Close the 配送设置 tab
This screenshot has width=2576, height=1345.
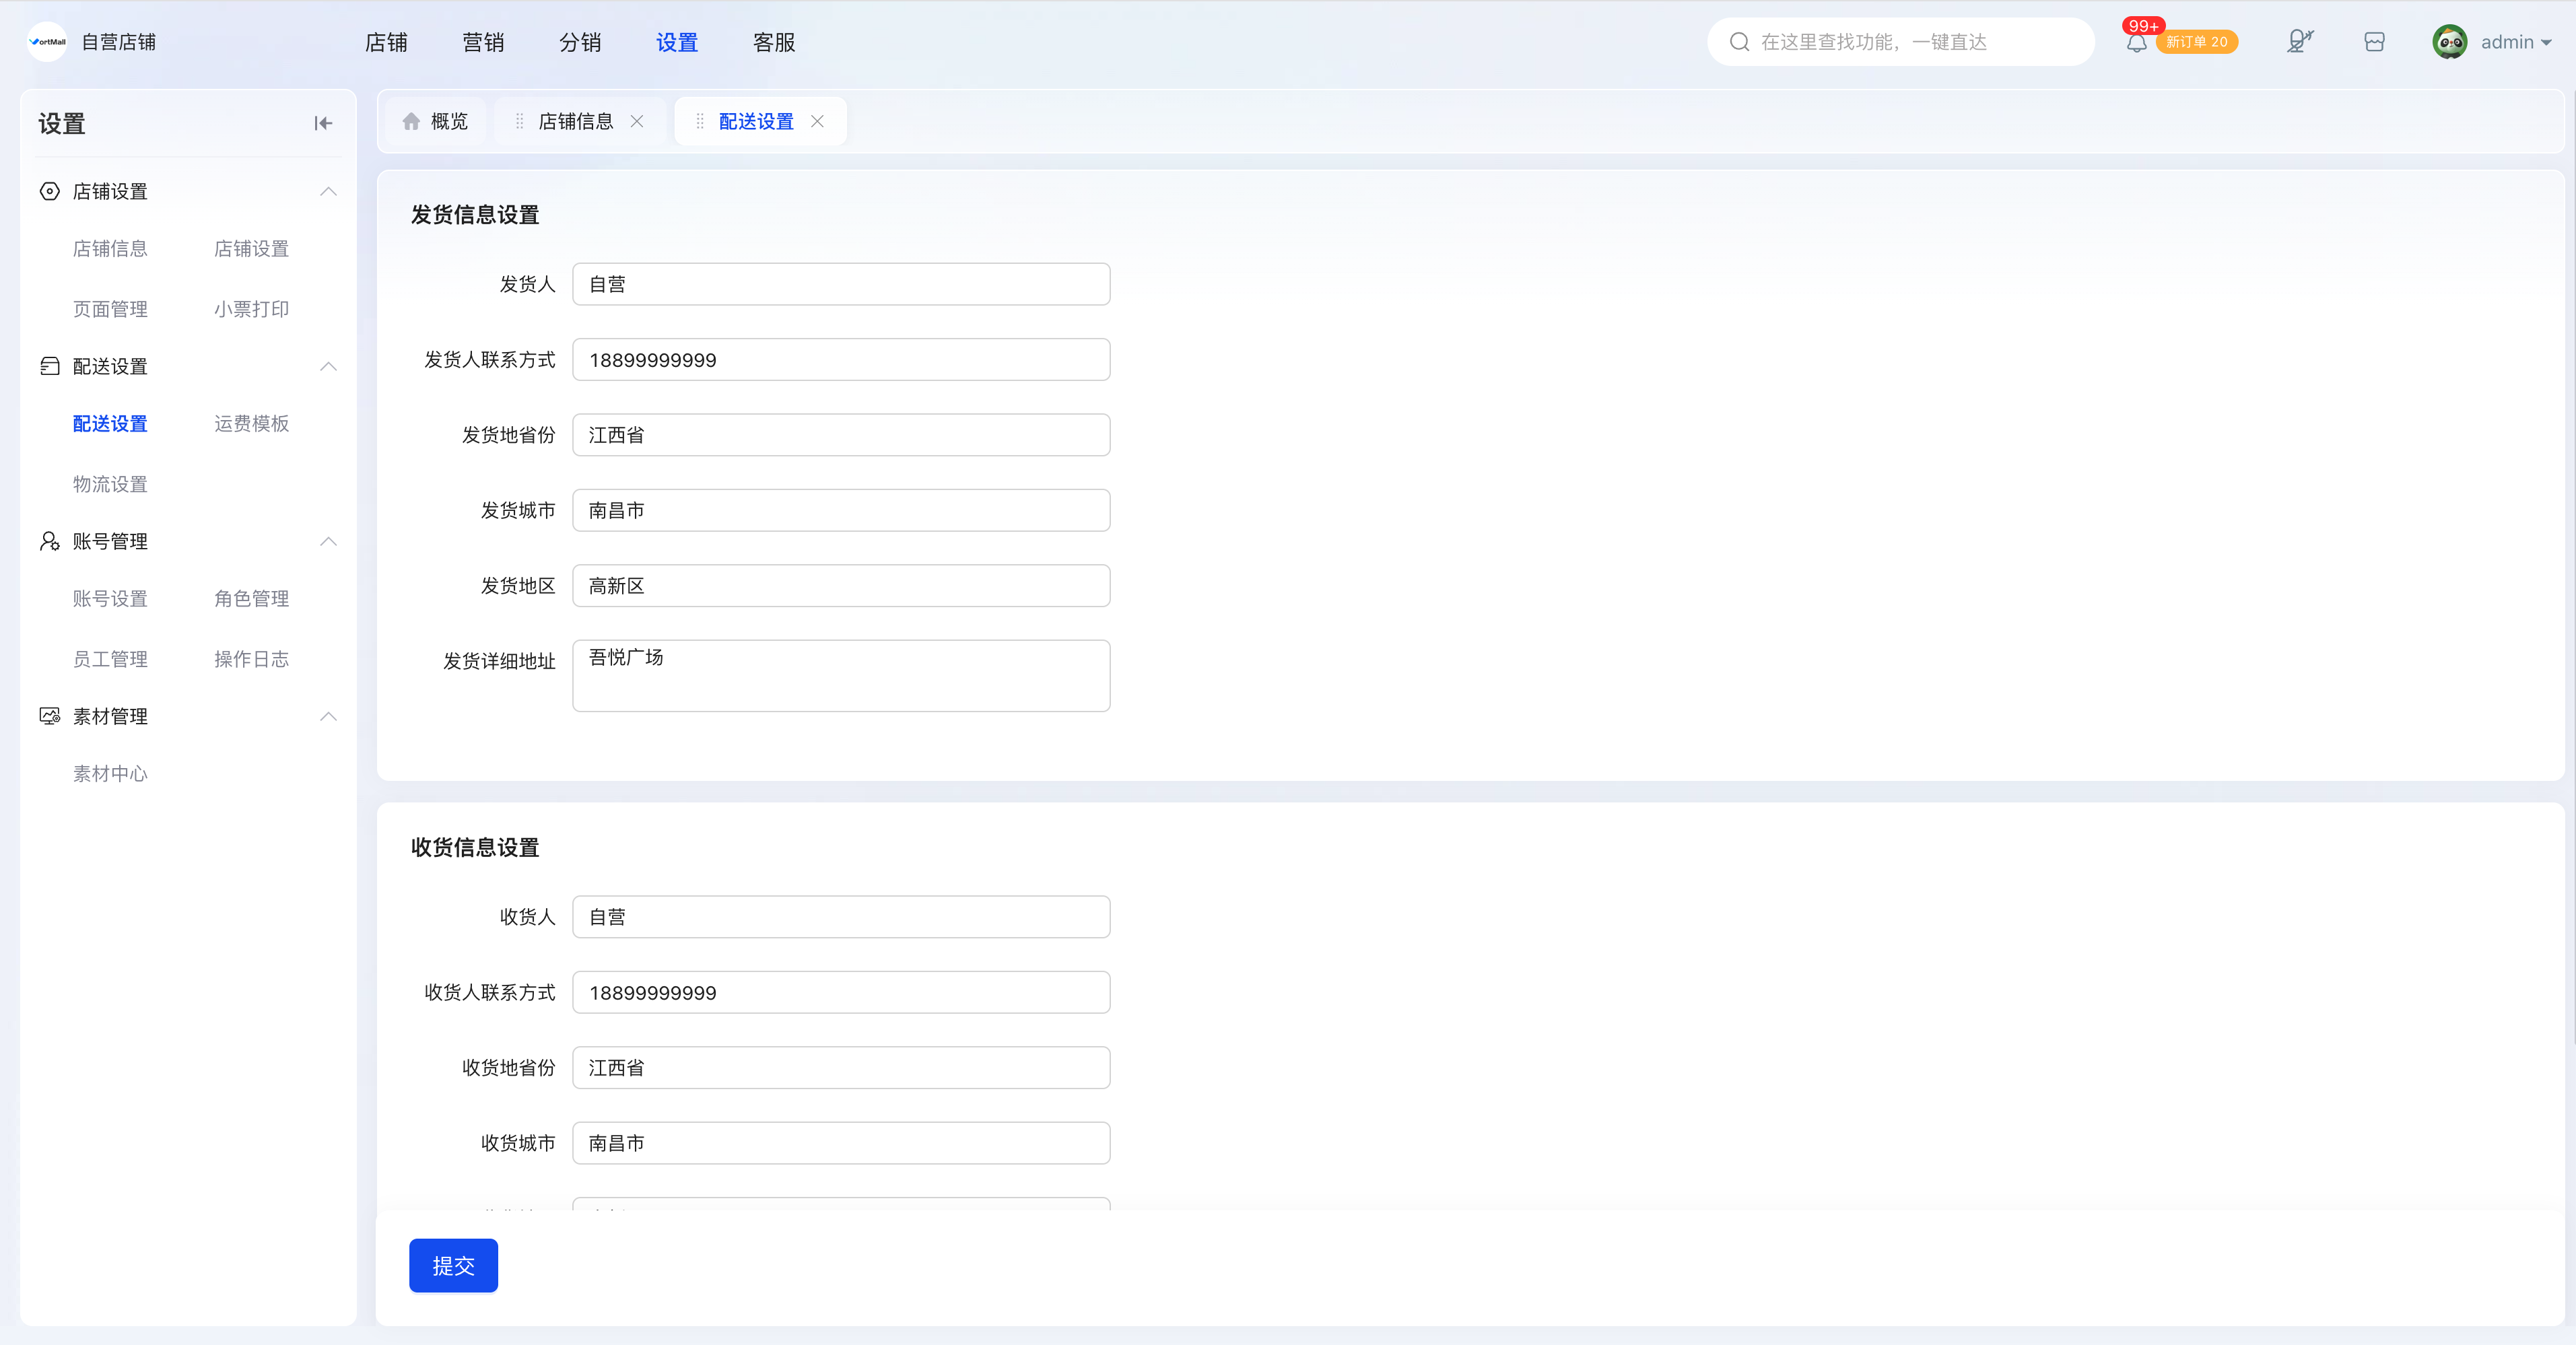(817, 121)
